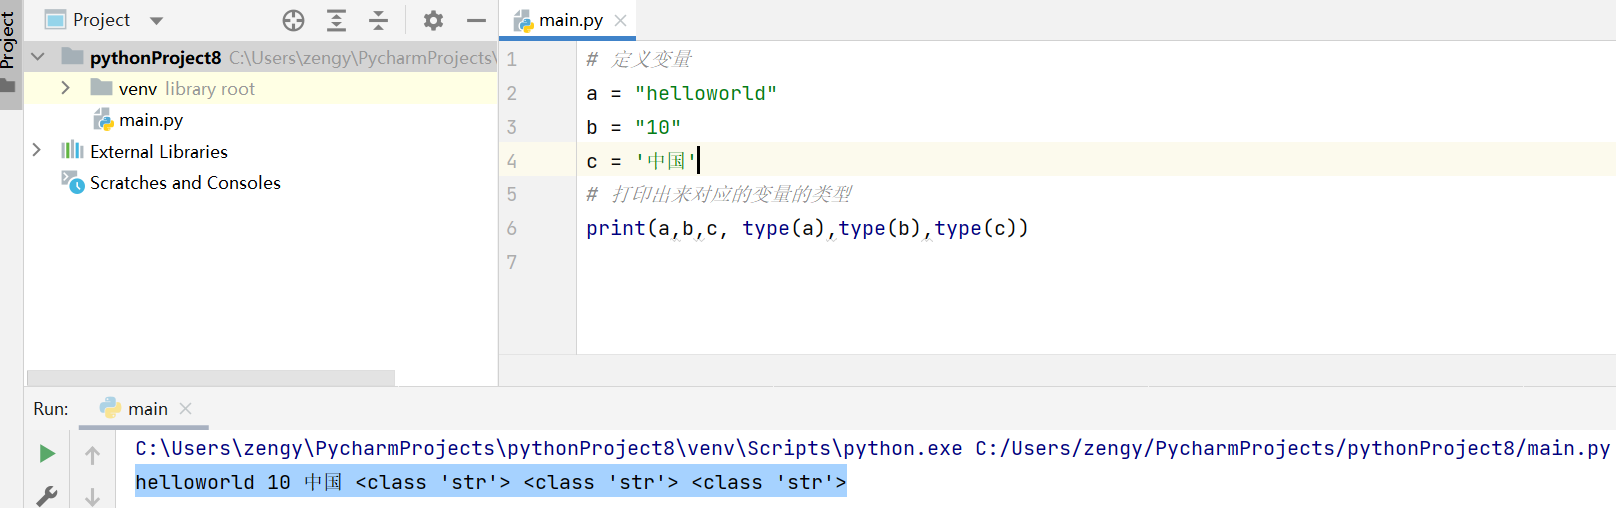
Task: Run main with the green play icon
Action: click(x=47, y=454)
